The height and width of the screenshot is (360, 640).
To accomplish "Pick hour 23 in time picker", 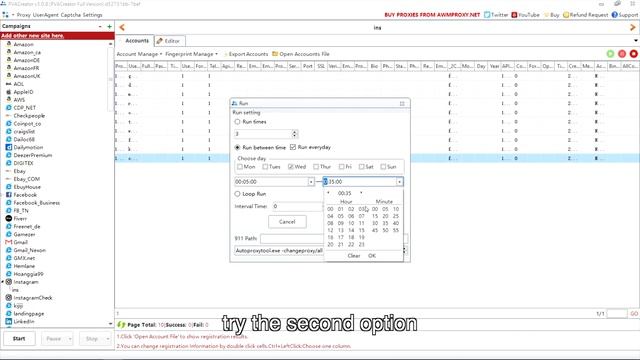I will 362,244.
